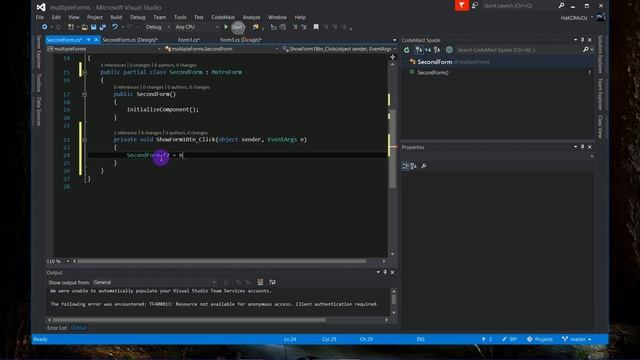Click the CodeMaid Spade refresh icon
Screen dimensions: 640x360
click(407, 50)
